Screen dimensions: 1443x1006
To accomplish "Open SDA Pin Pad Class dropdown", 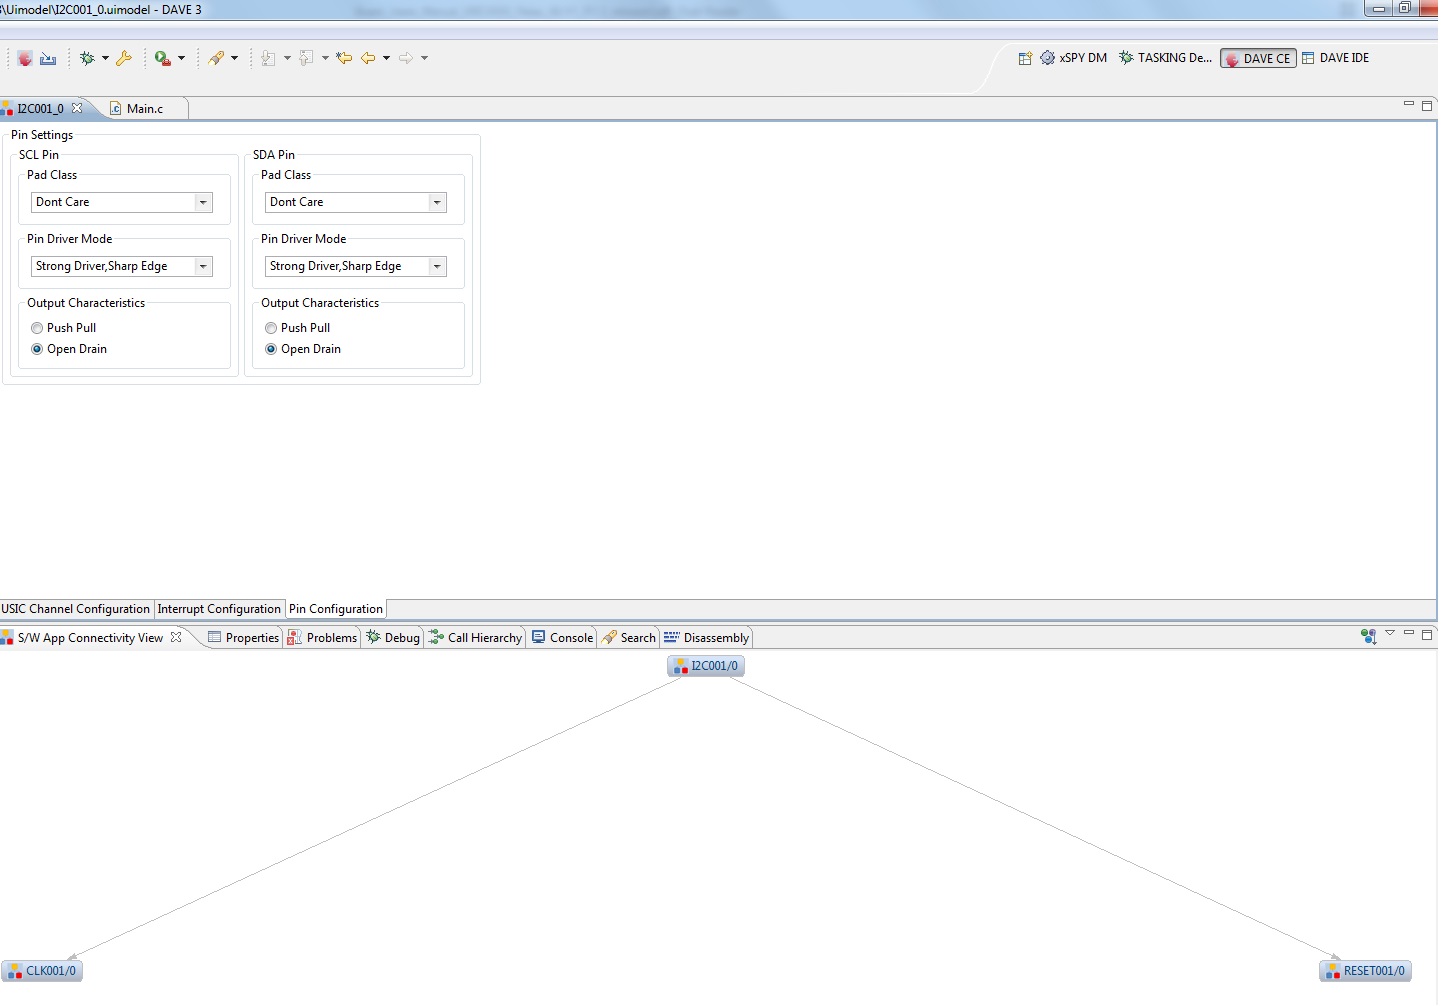I will click(437, 202).
